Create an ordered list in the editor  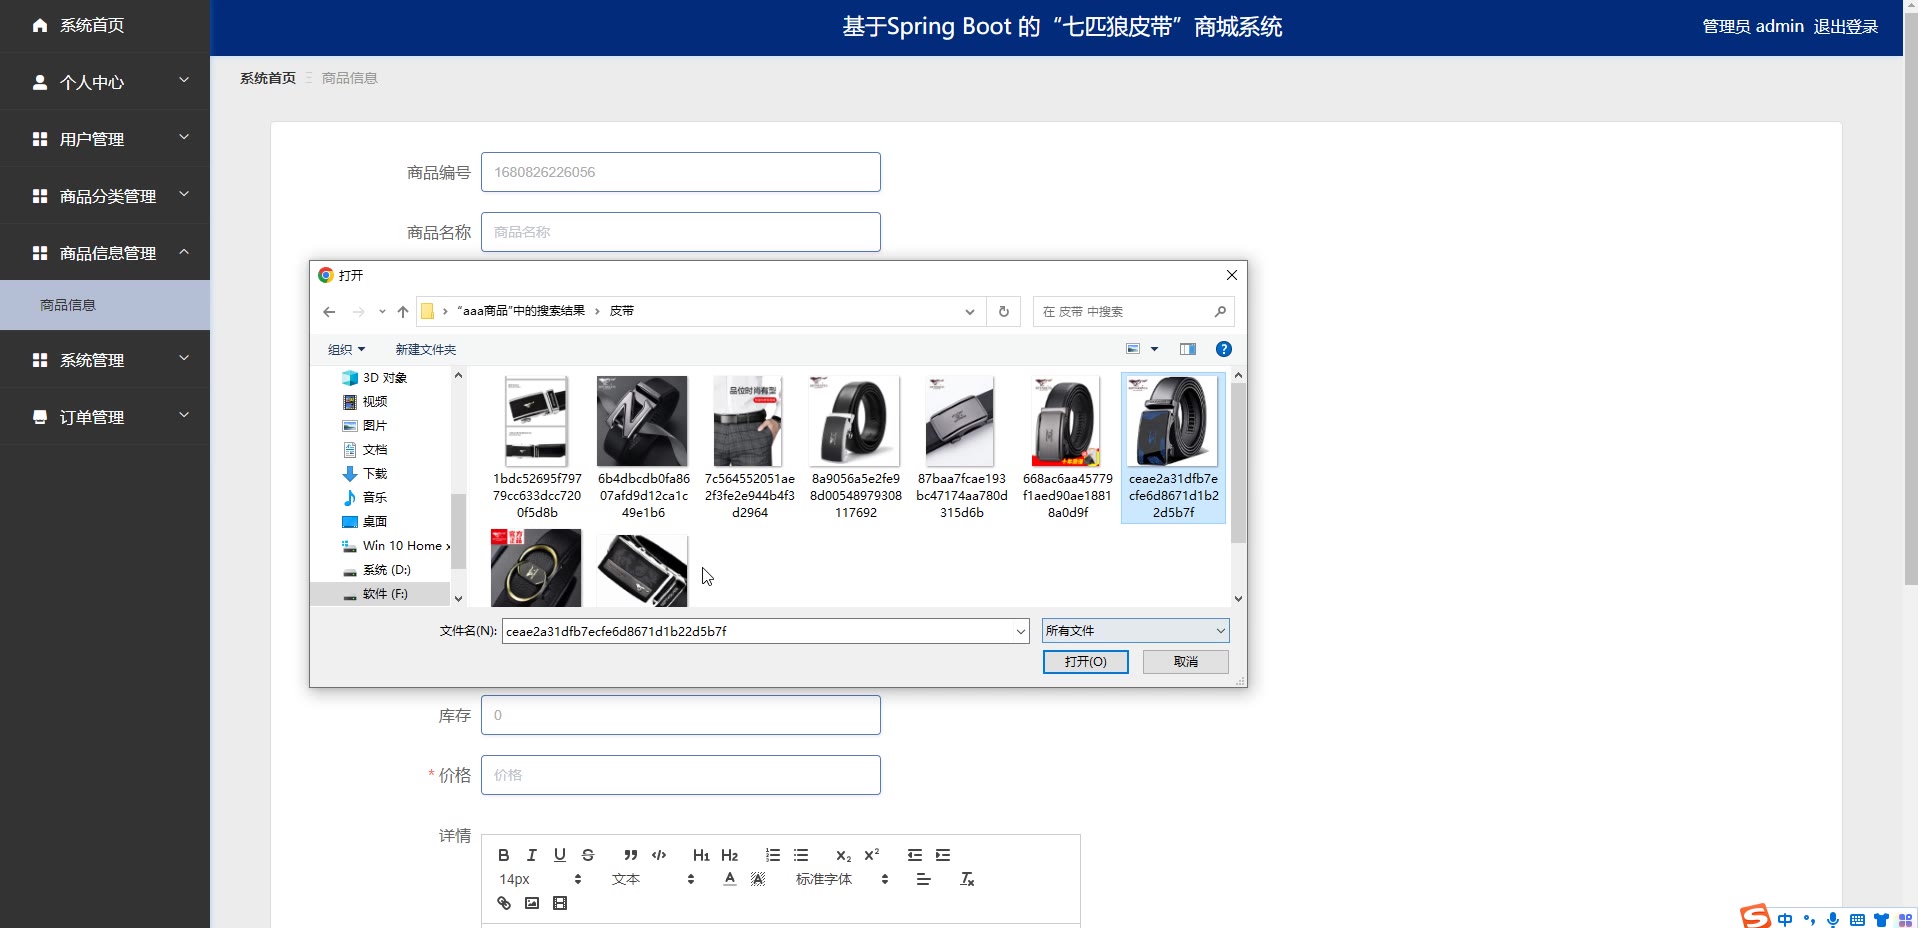pyautogui.click(x=773, y=855)
